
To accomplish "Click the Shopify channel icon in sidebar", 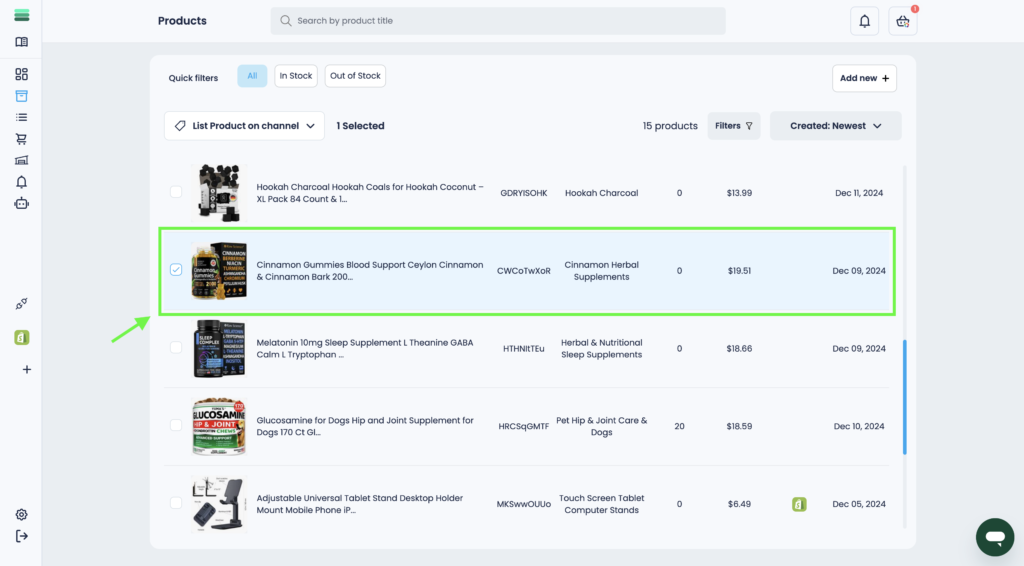I will click(x=21, y=338).
